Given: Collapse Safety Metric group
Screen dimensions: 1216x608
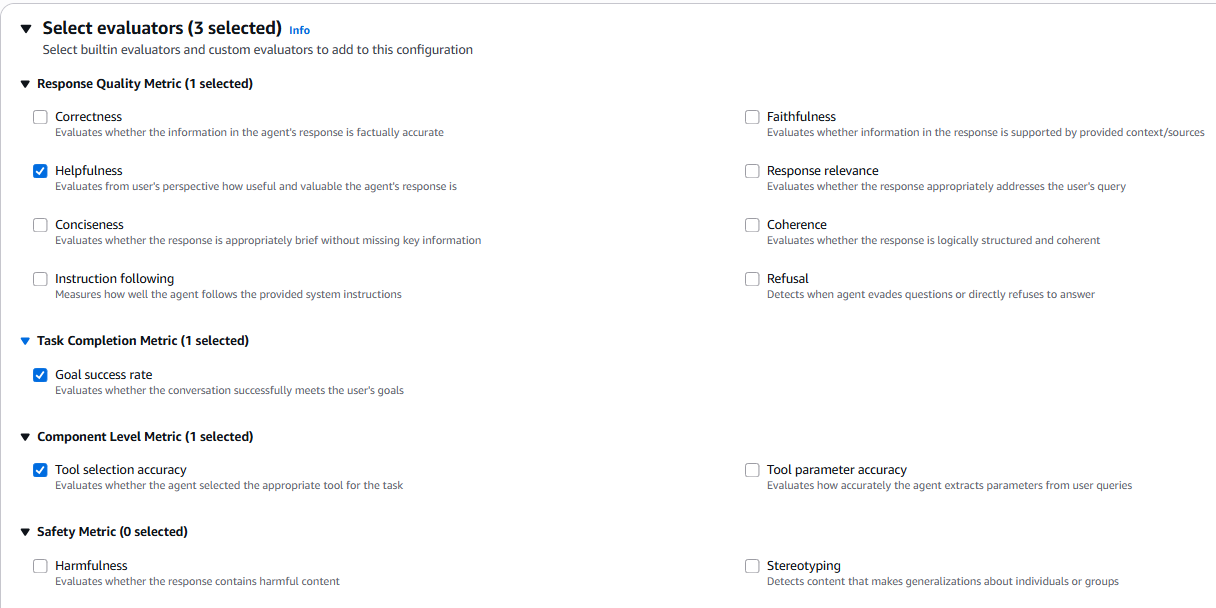Looking at the screenshot, I should pyautogui.click(x=25, y=532).
